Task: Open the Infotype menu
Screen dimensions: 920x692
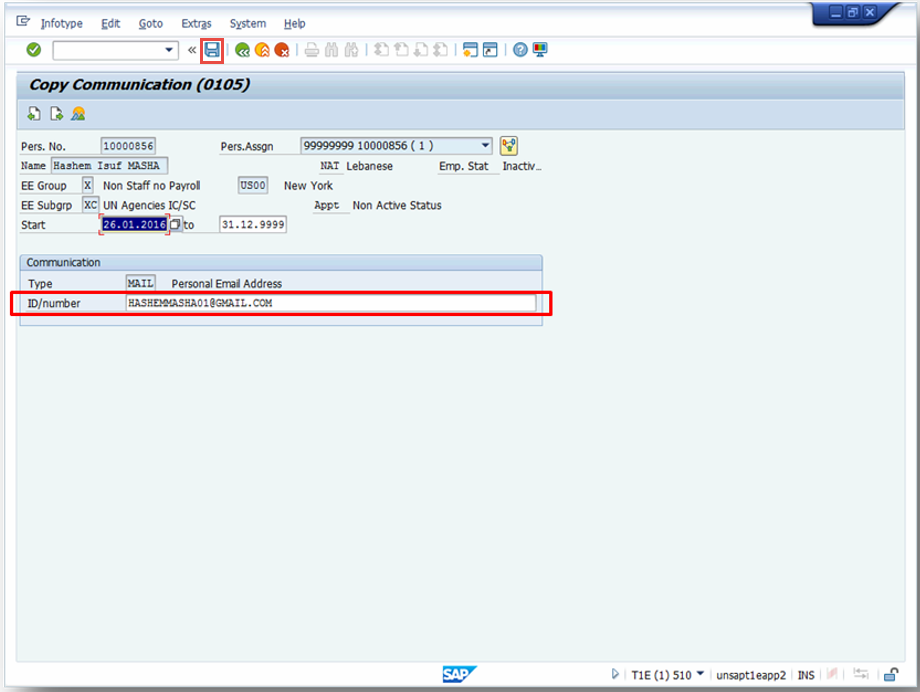Action: (61, 23)
